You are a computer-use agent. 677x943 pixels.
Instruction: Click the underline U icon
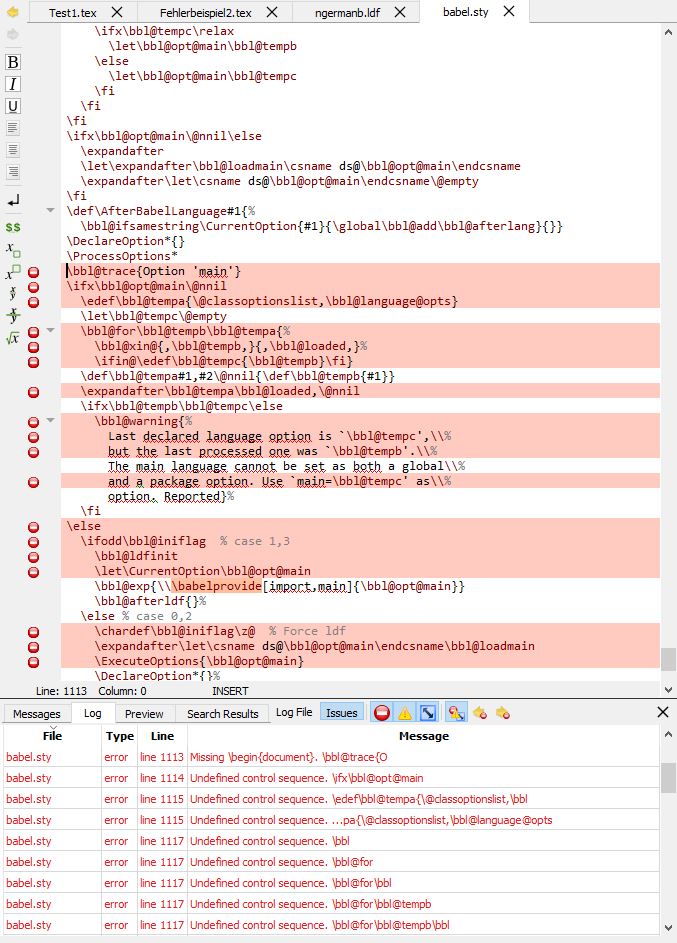[x=13, y=106]
